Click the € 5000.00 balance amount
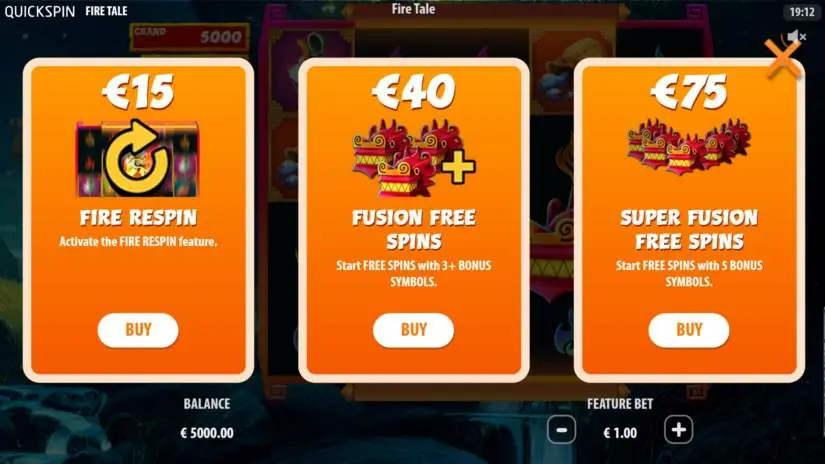 [207, 433]
